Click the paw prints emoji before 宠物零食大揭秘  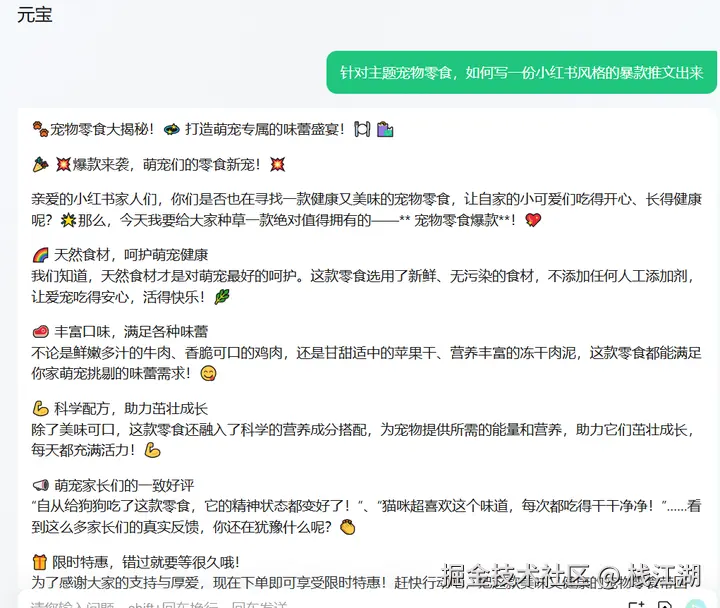[x=40, y=129]
